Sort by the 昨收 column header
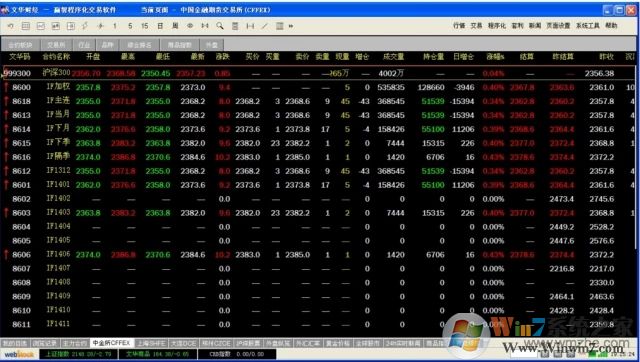The image size is (640, 362). (606, 57)
